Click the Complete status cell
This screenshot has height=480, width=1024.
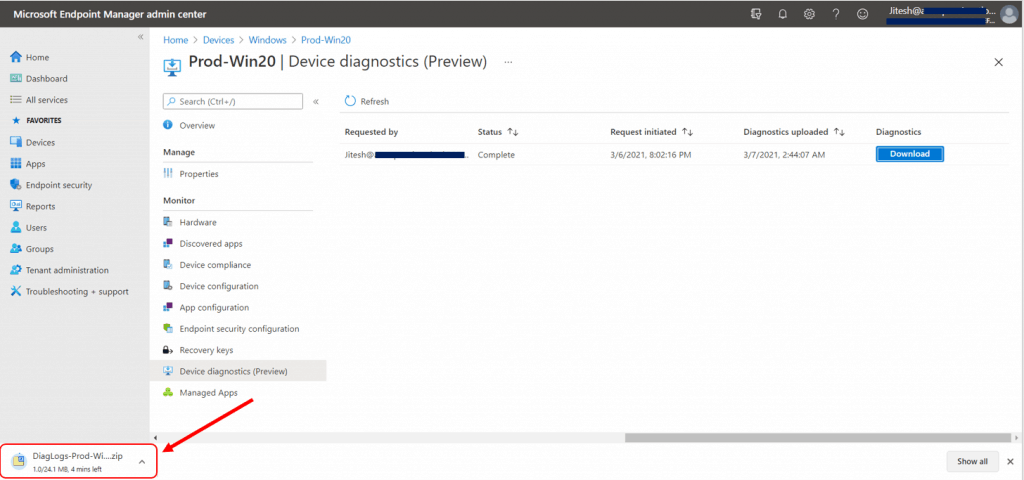click(x=496, y=155)
